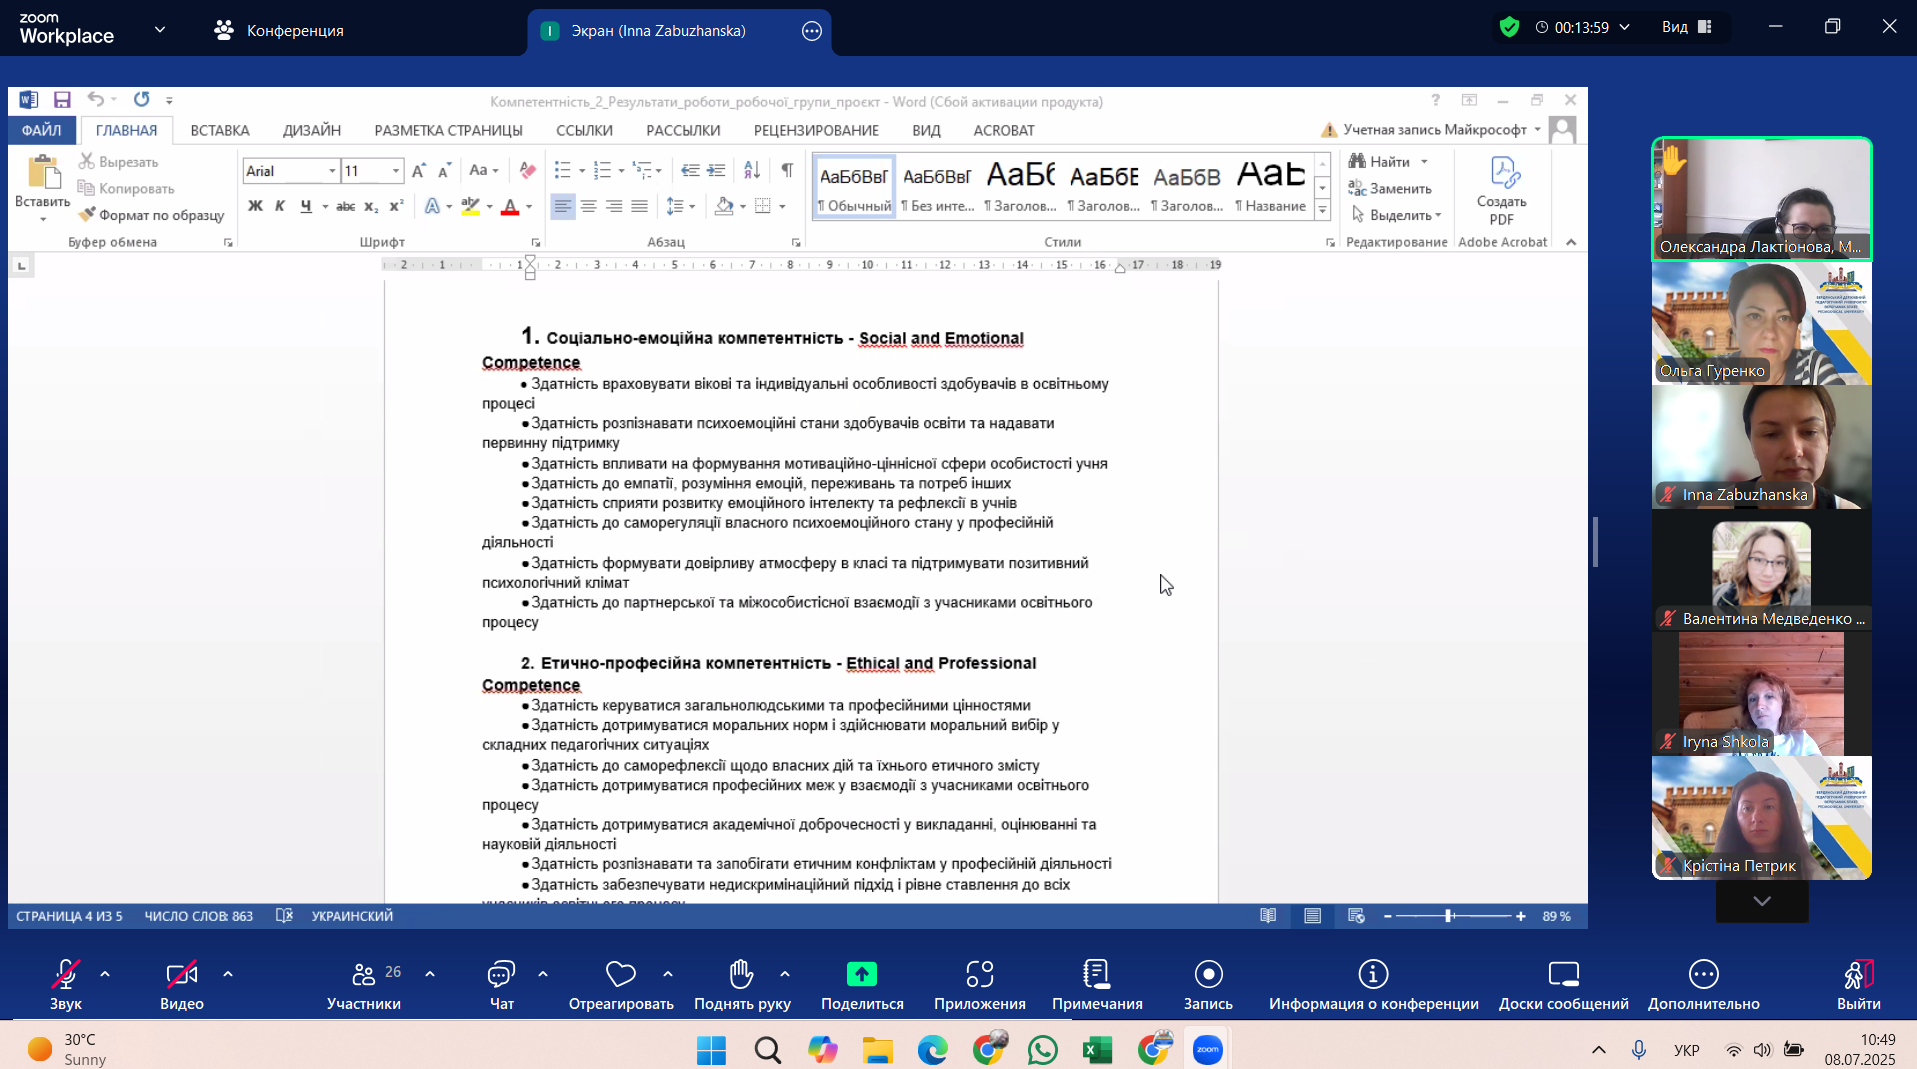Open meeting info (Информация о конференции)
The image size is (1917, 1069).
[1373, 985]
